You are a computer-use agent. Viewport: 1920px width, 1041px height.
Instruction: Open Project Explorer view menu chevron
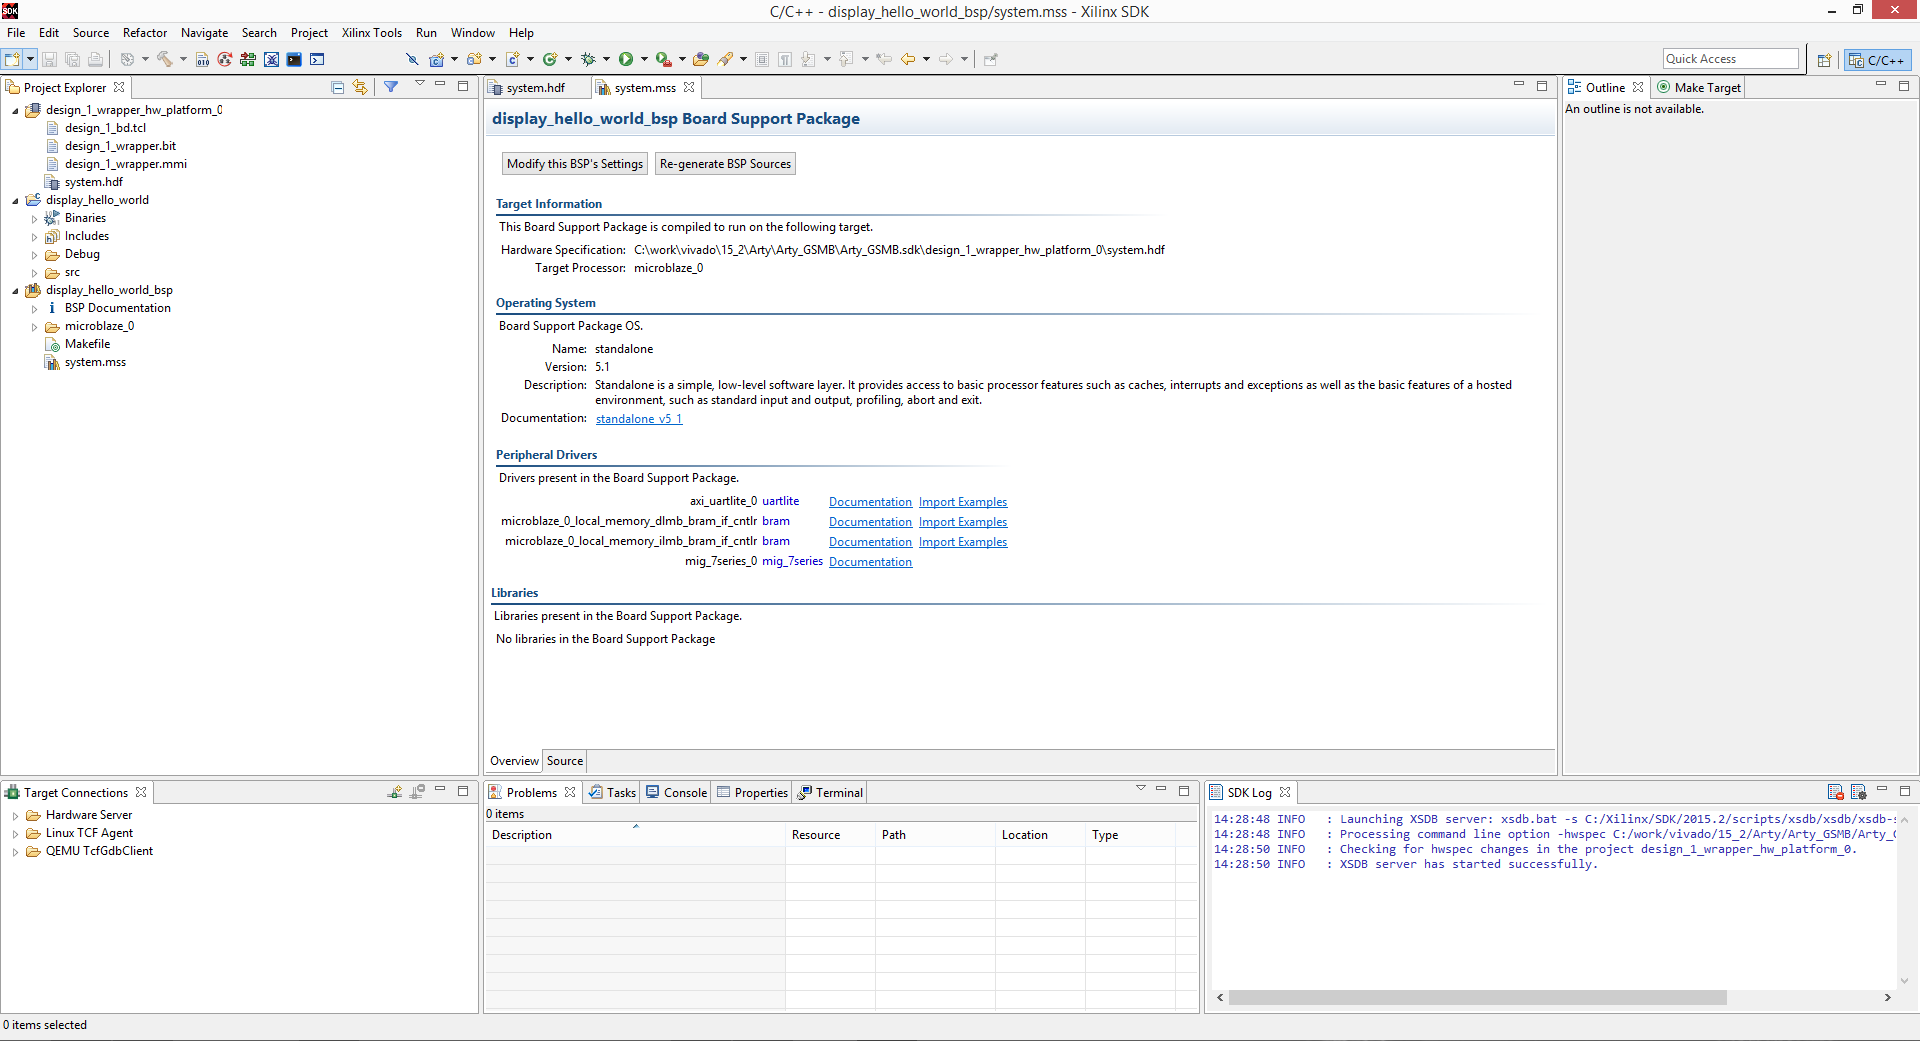[420, 84]
